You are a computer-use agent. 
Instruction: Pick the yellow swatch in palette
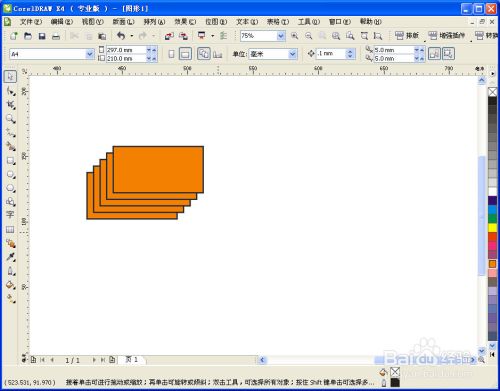(492, 228)
